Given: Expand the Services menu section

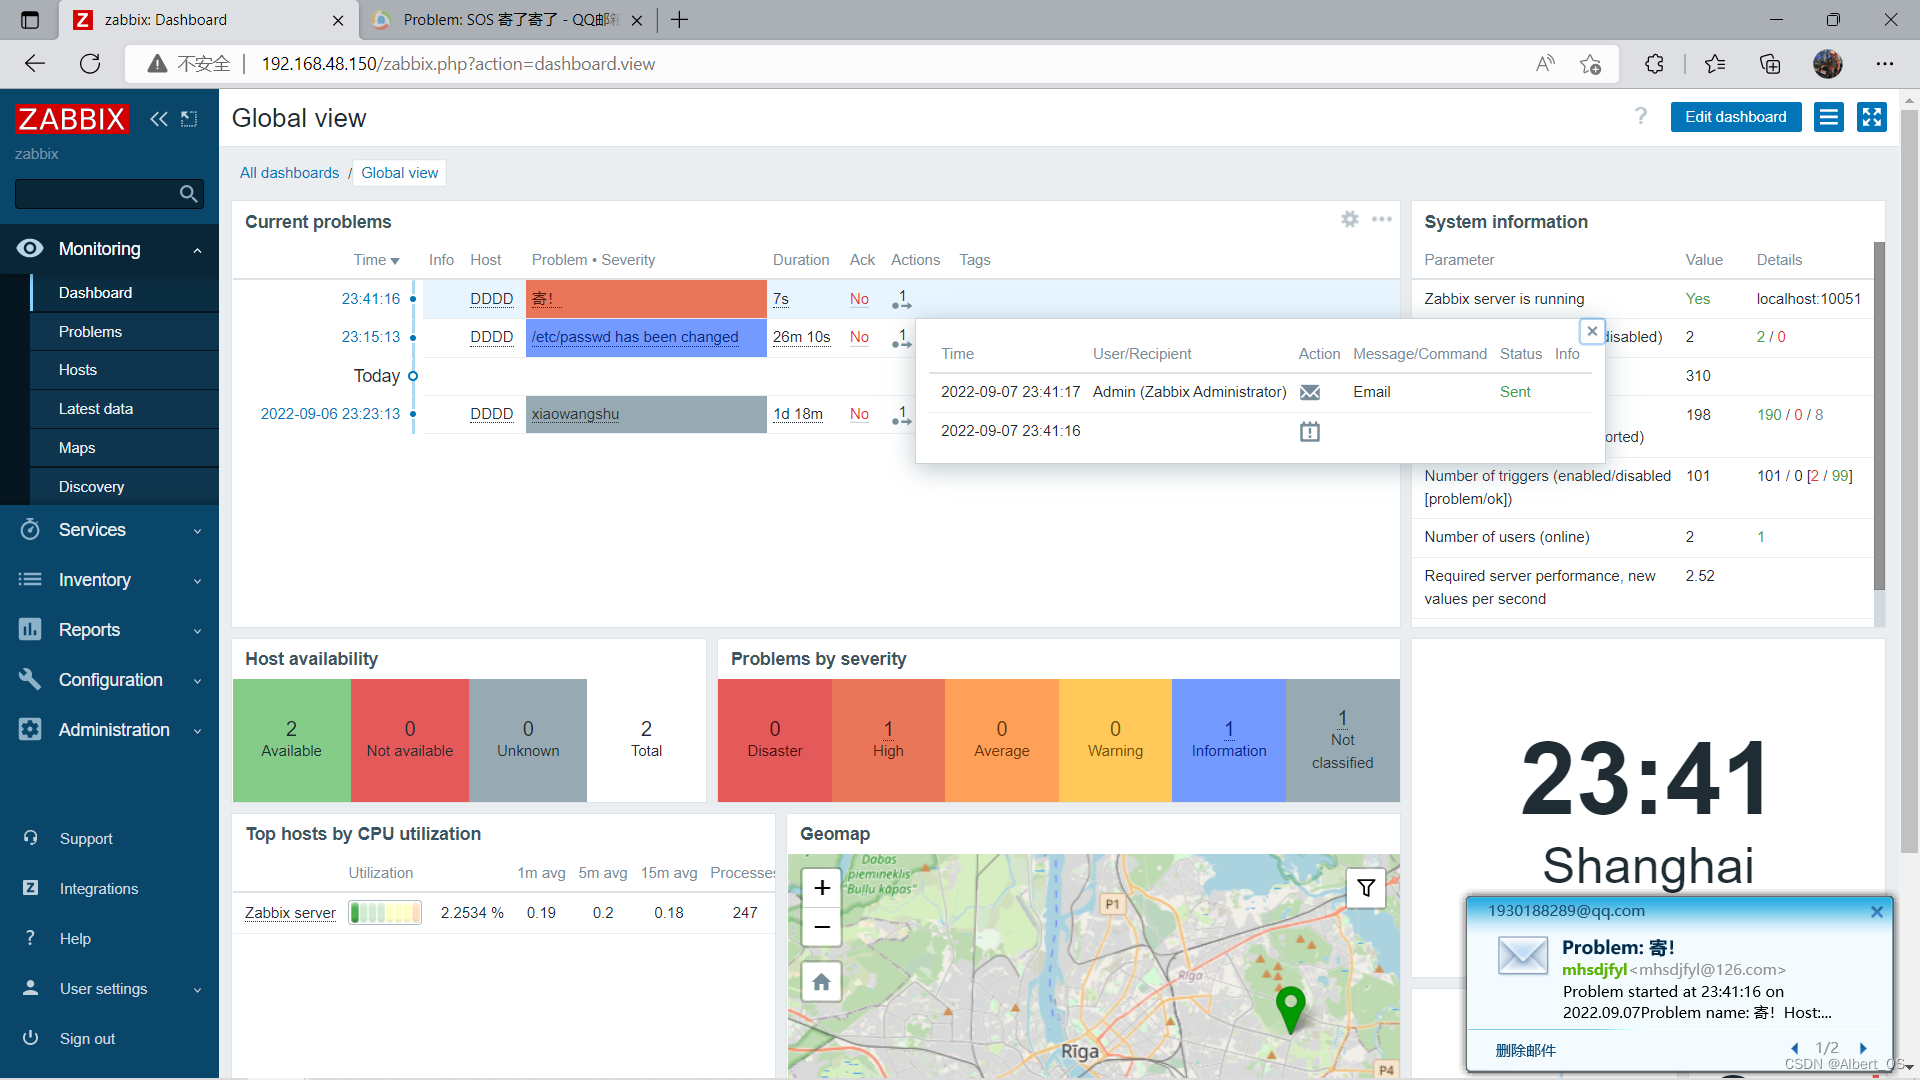Looking at the screenshot, I should pos(109,530).
